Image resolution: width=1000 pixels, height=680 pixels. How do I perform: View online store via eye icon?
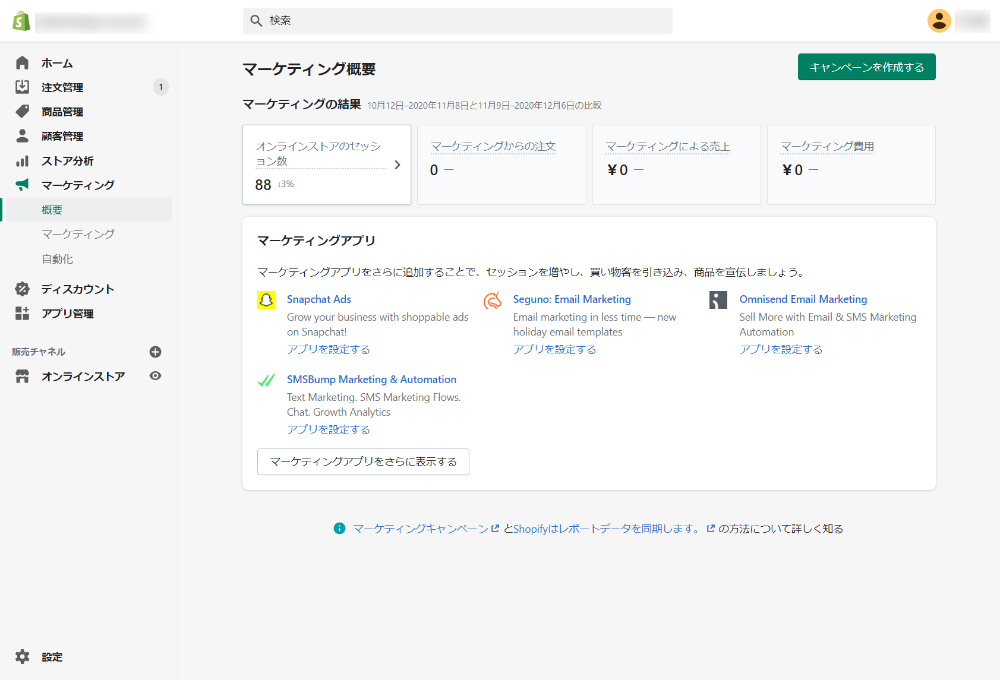[155, 376]
